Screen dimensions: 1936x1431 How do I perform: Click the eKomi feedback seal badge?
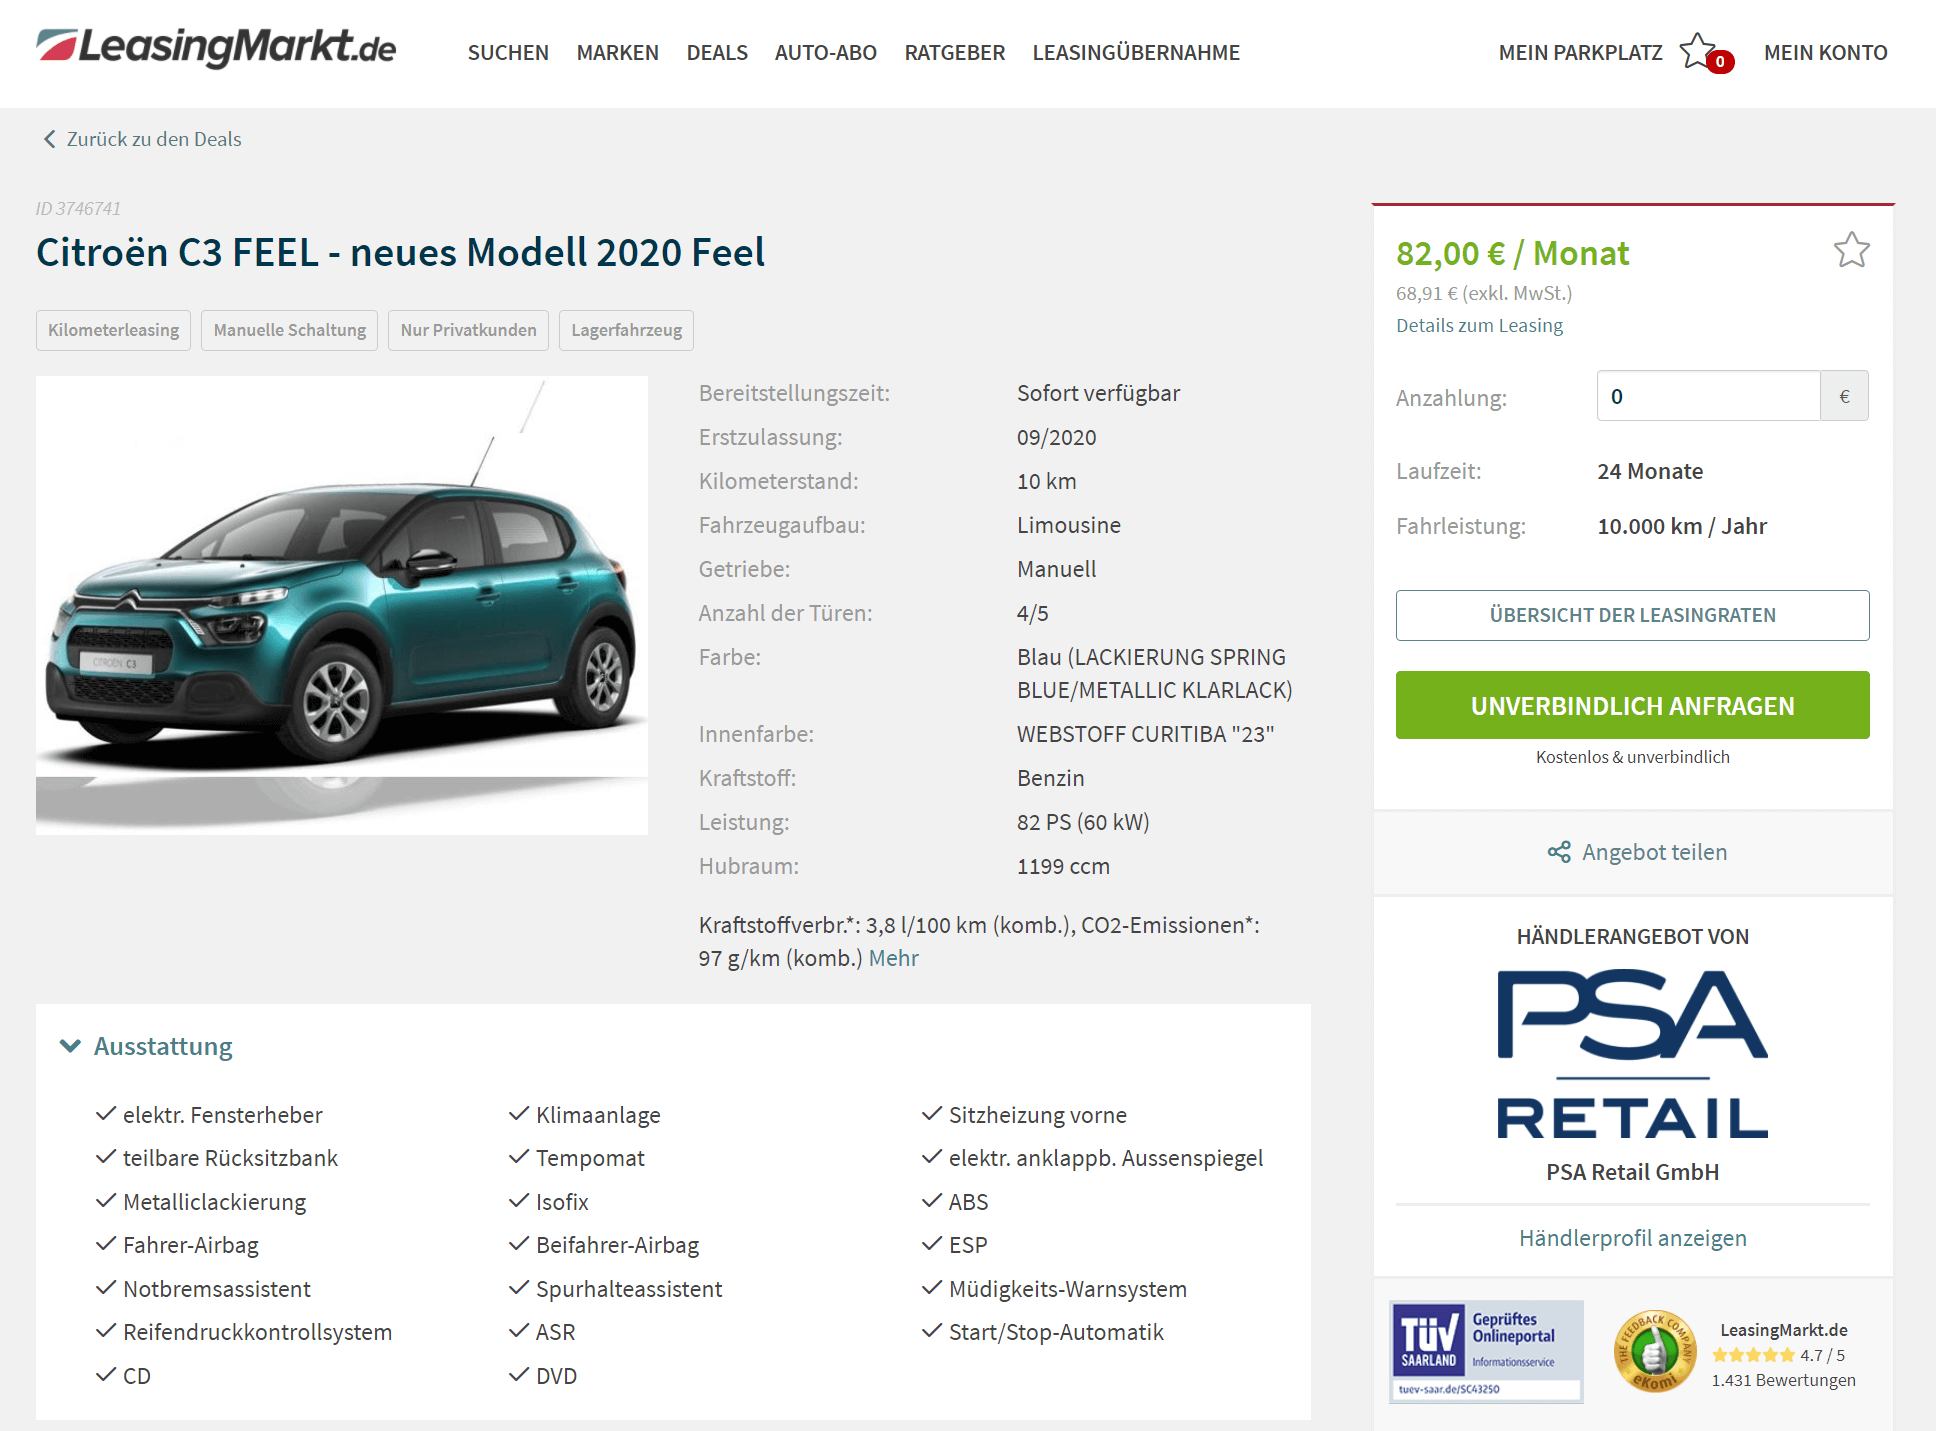point(1655,1351)
